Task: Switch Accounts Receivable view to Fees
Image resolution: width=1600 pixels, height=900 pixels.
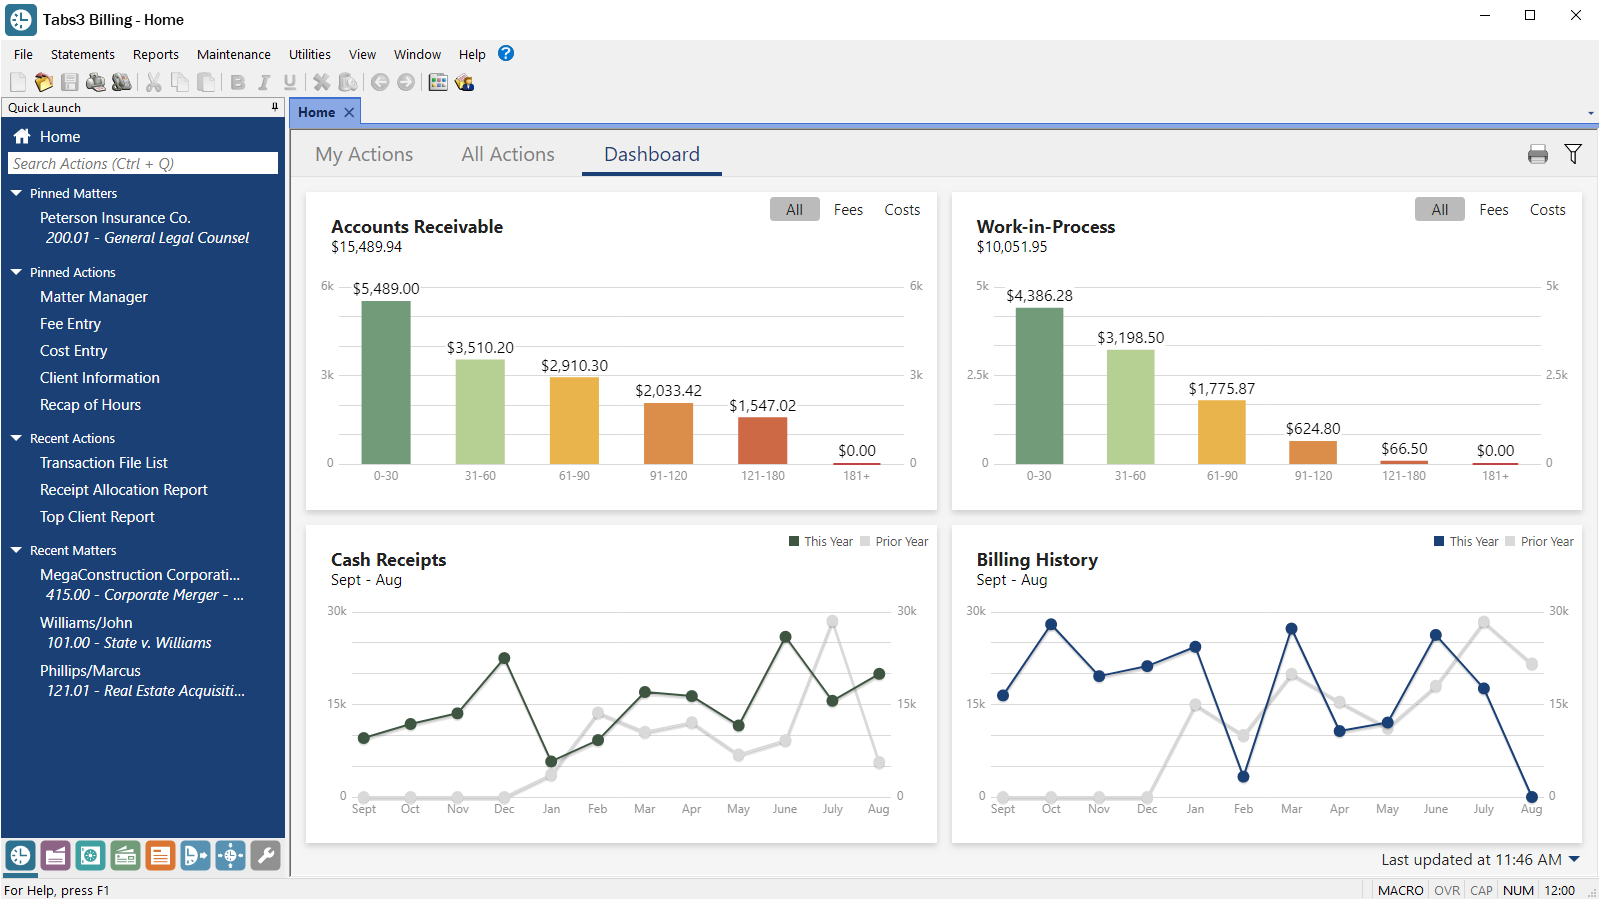Action: point(848,209)
